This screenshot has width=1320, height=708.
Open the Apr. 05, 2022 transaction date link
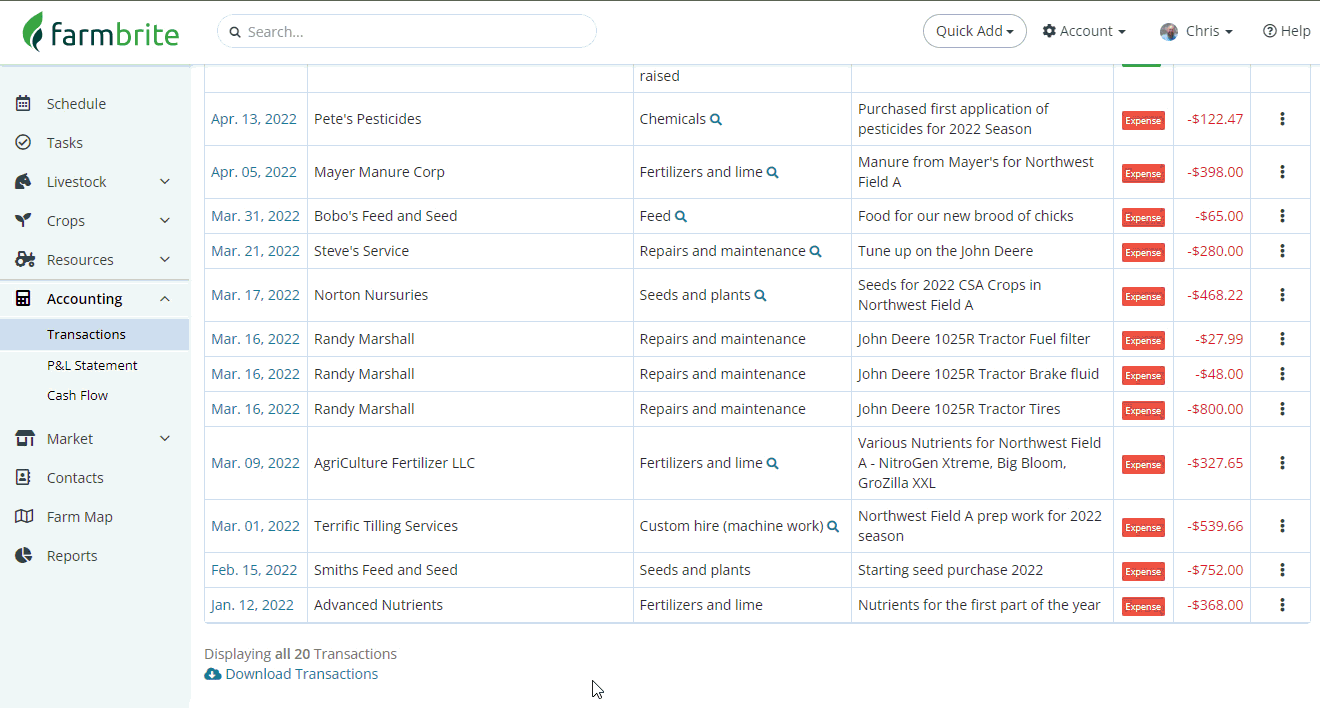pos(254,172)
